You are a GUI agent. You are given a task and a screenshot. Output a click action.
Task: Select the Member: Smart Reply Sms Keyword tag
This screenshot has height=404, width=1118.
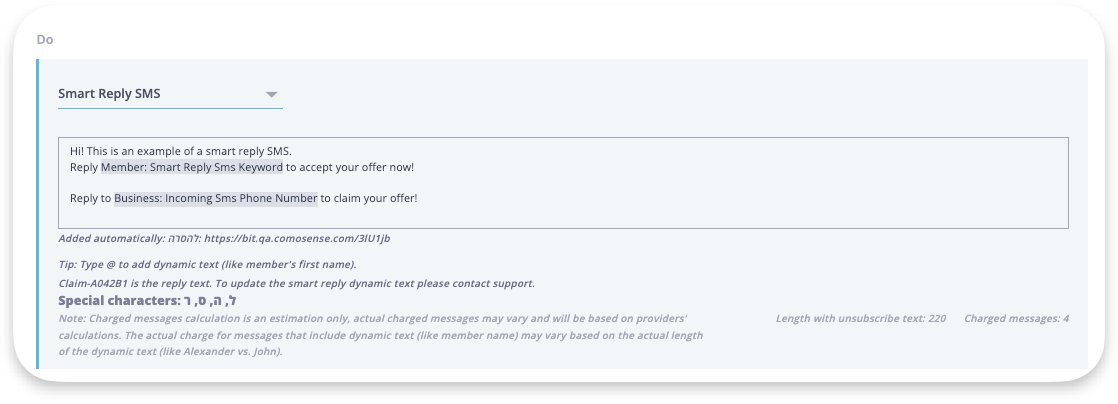click(x=192, y=167)
